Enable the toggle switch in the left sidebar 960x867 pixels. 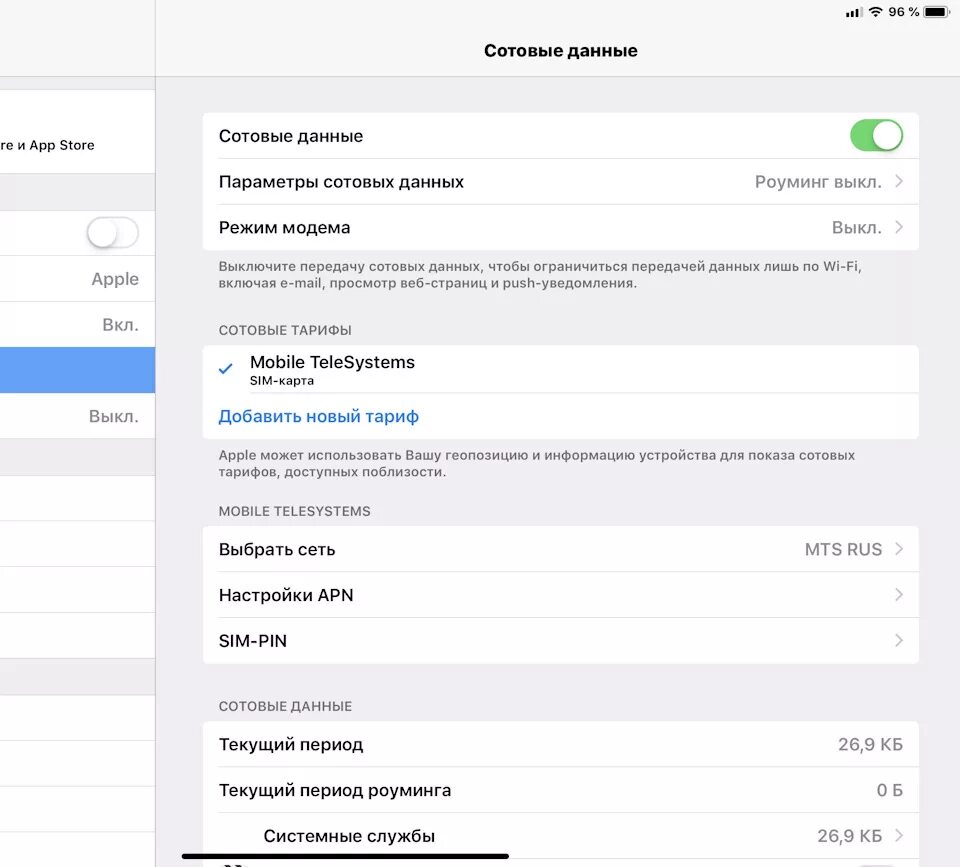tap(112, 232)
